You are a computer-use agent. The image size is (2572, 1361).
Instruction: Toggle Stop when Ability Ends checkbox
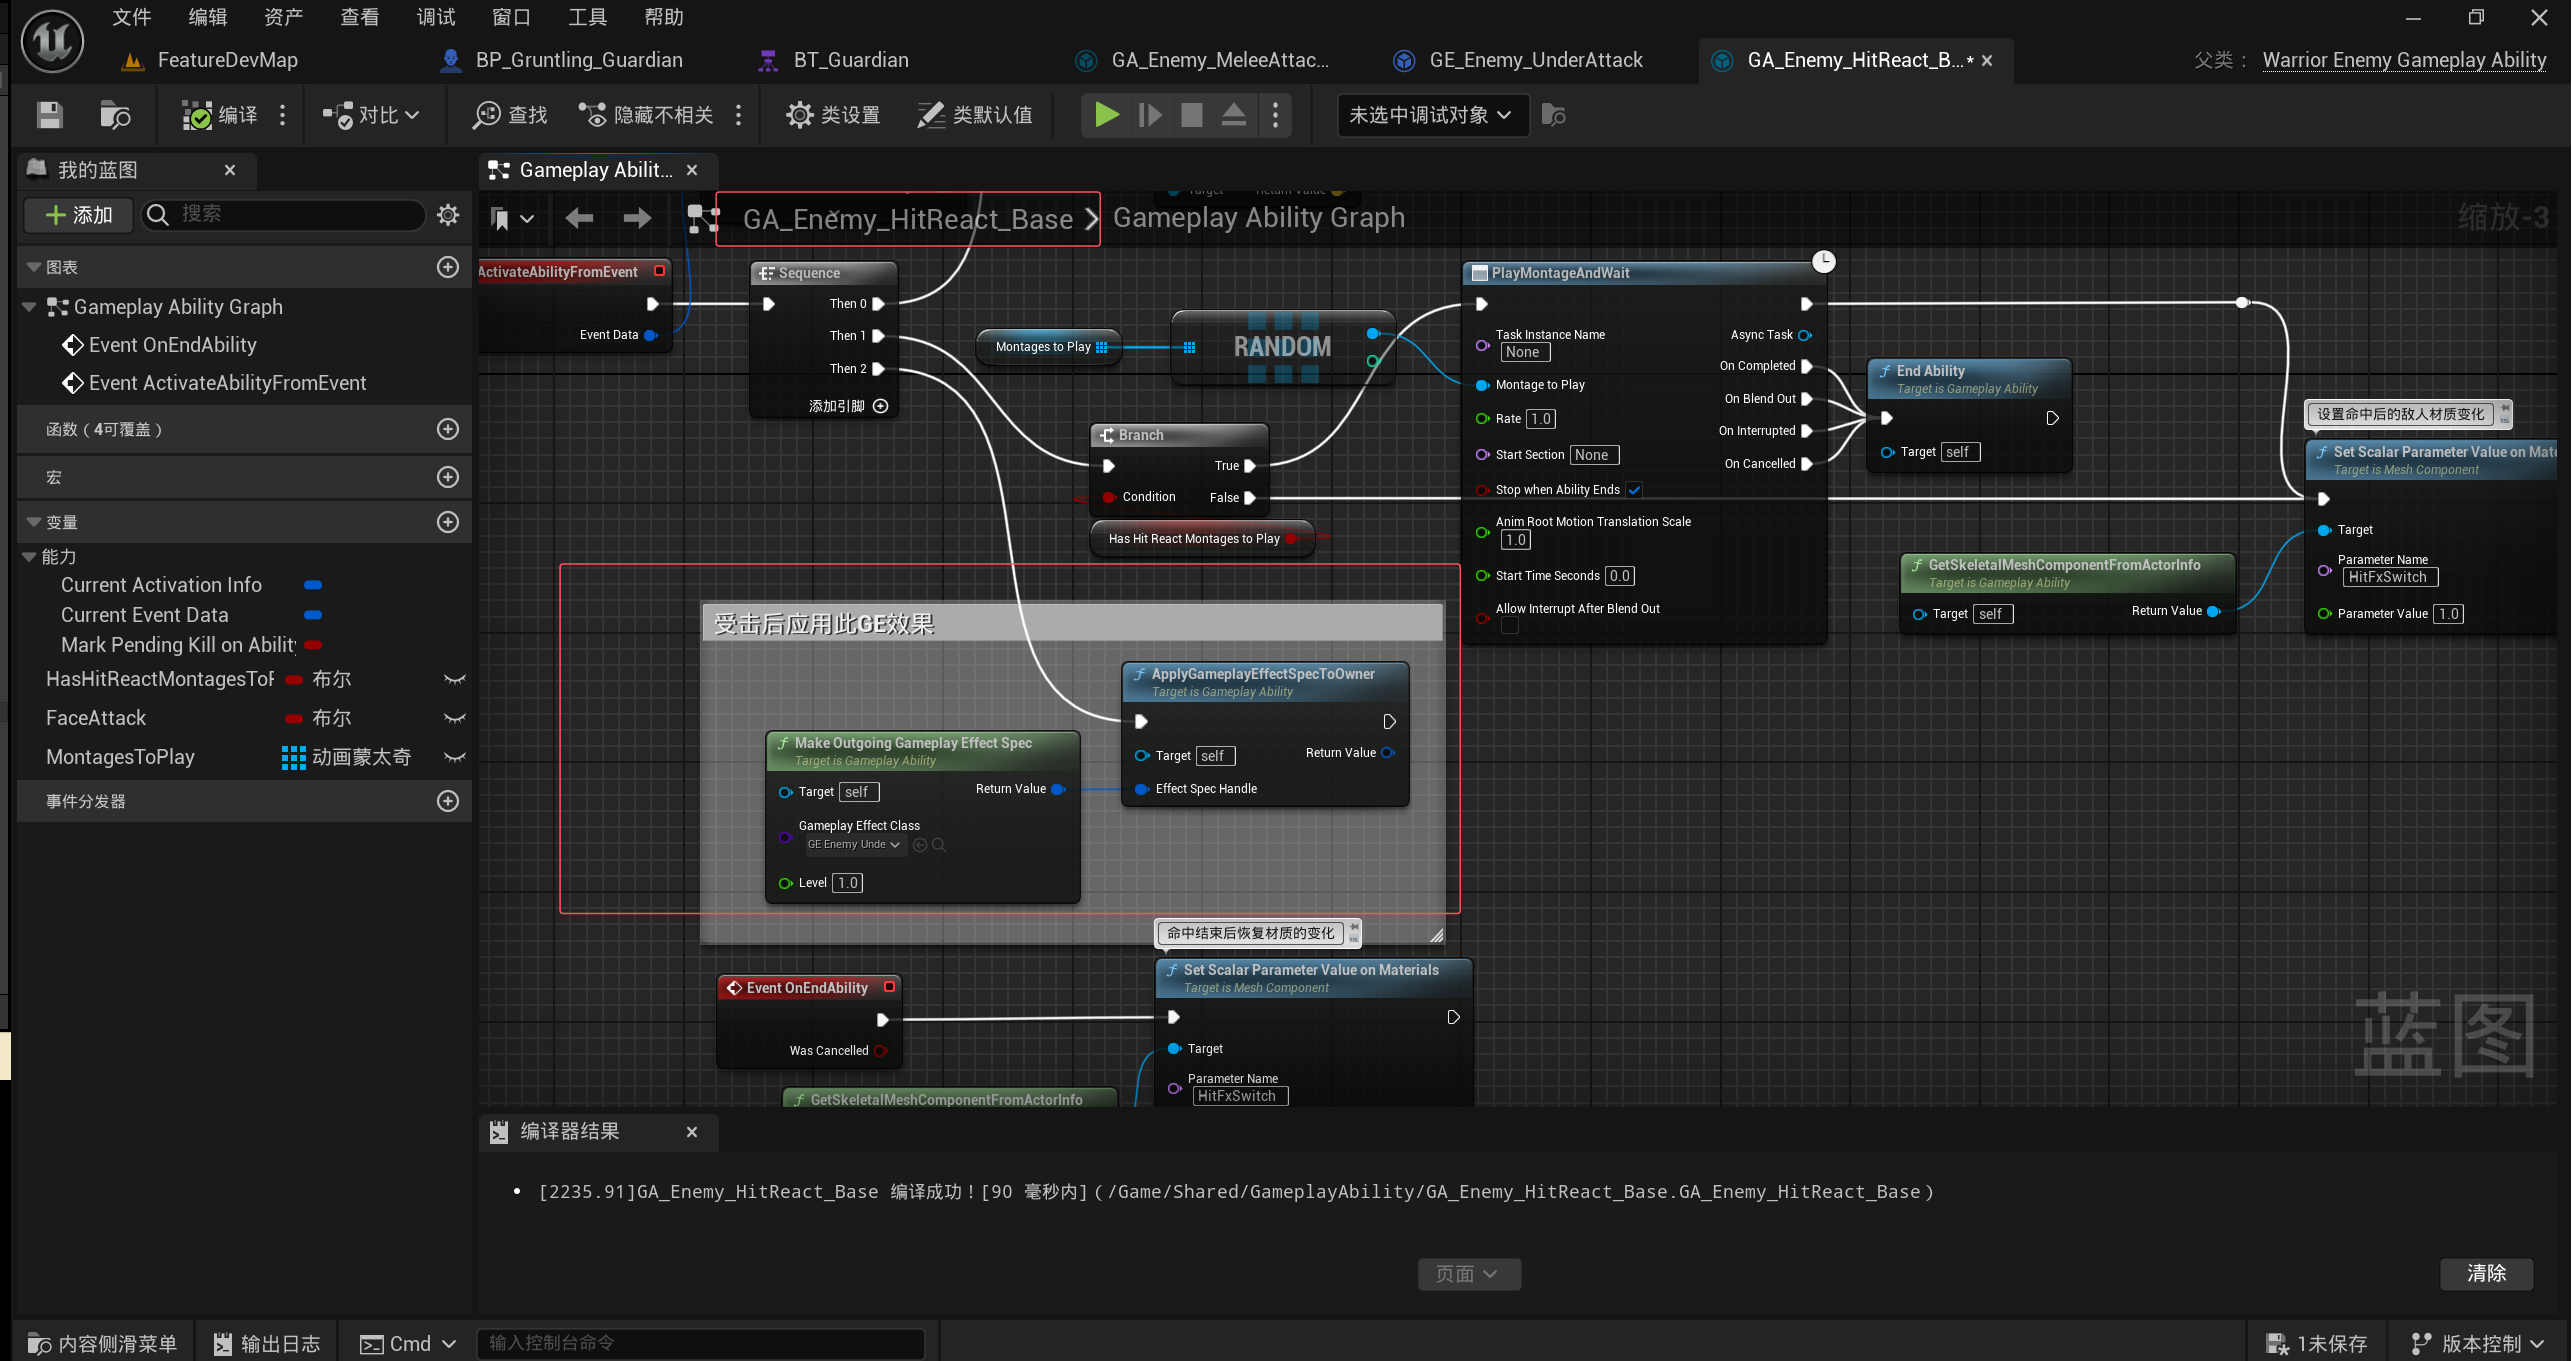pos(1634,490)
